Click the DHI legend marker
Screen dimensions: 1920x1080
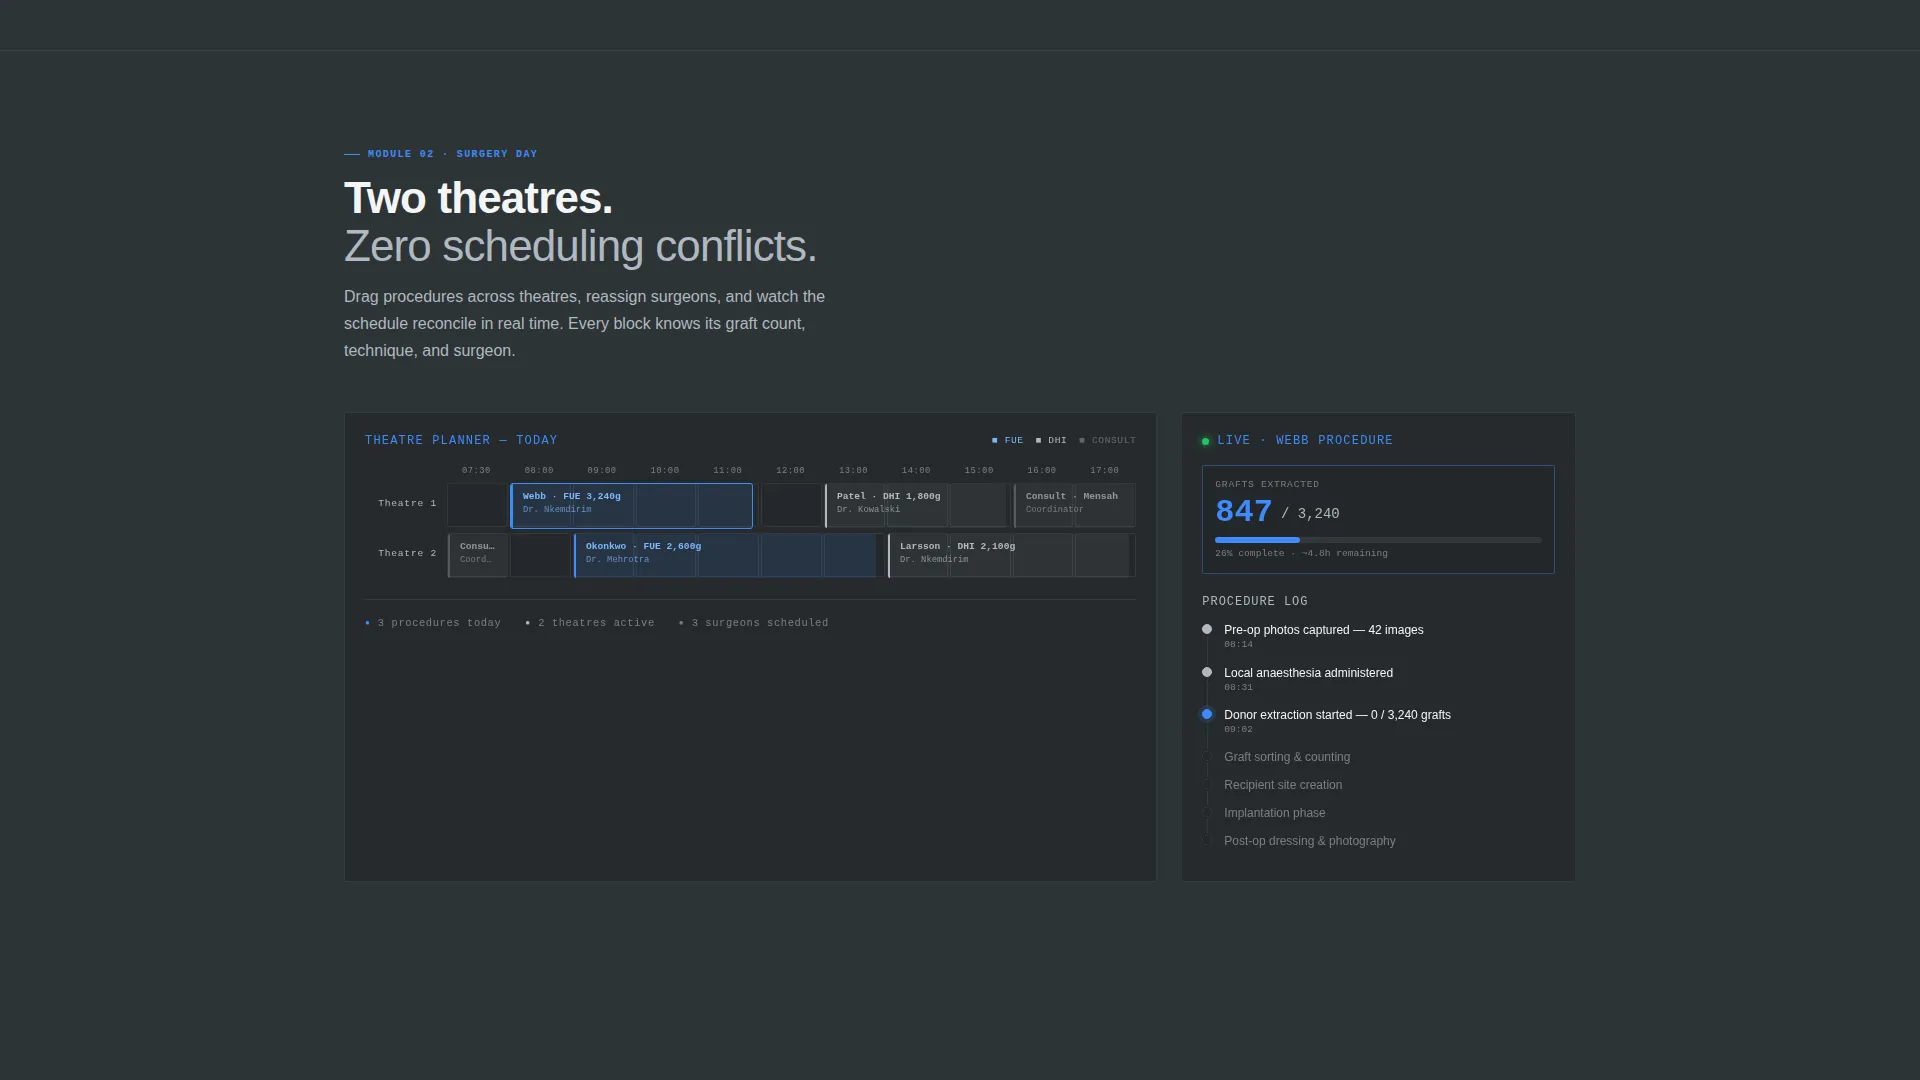coord(1039,441)
